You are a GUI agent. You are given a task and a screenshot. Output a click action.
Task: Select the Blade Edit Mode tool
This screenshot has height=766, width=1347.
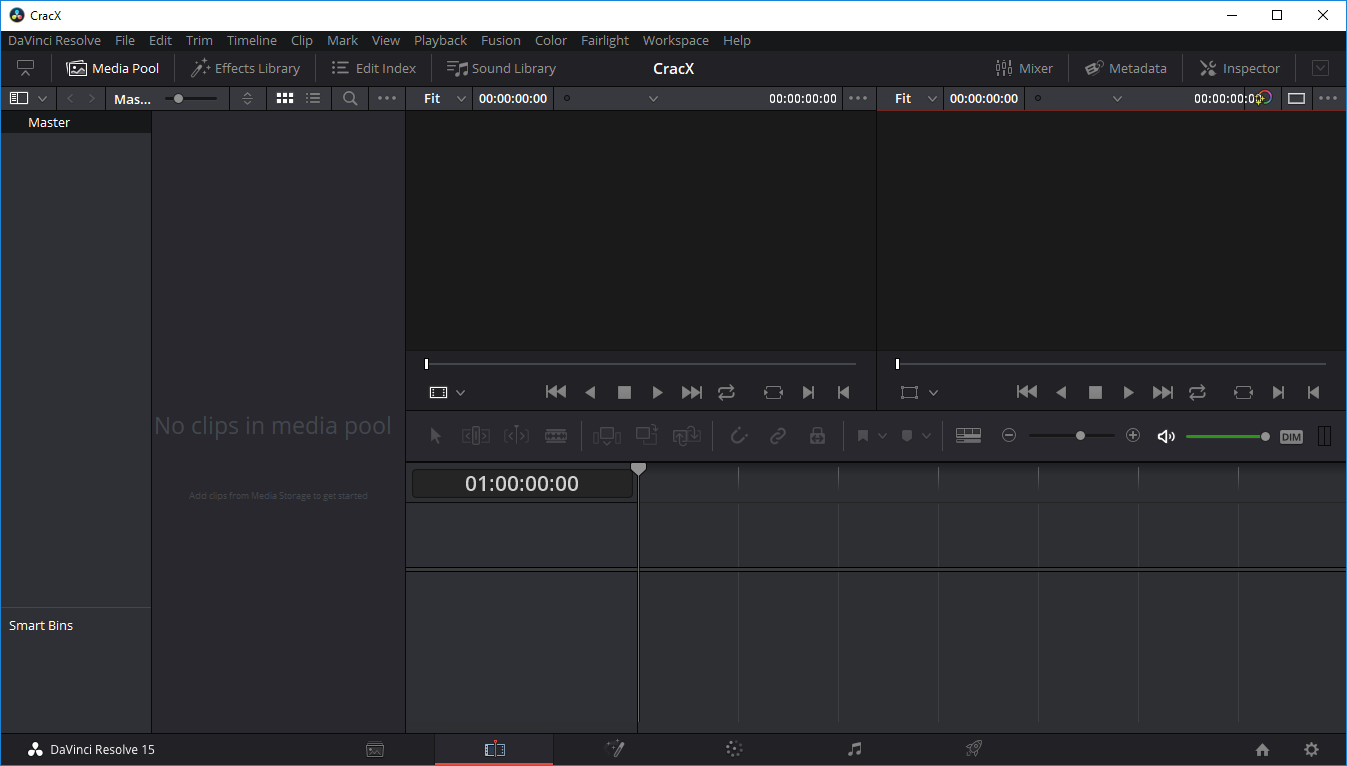click(556, 436)
